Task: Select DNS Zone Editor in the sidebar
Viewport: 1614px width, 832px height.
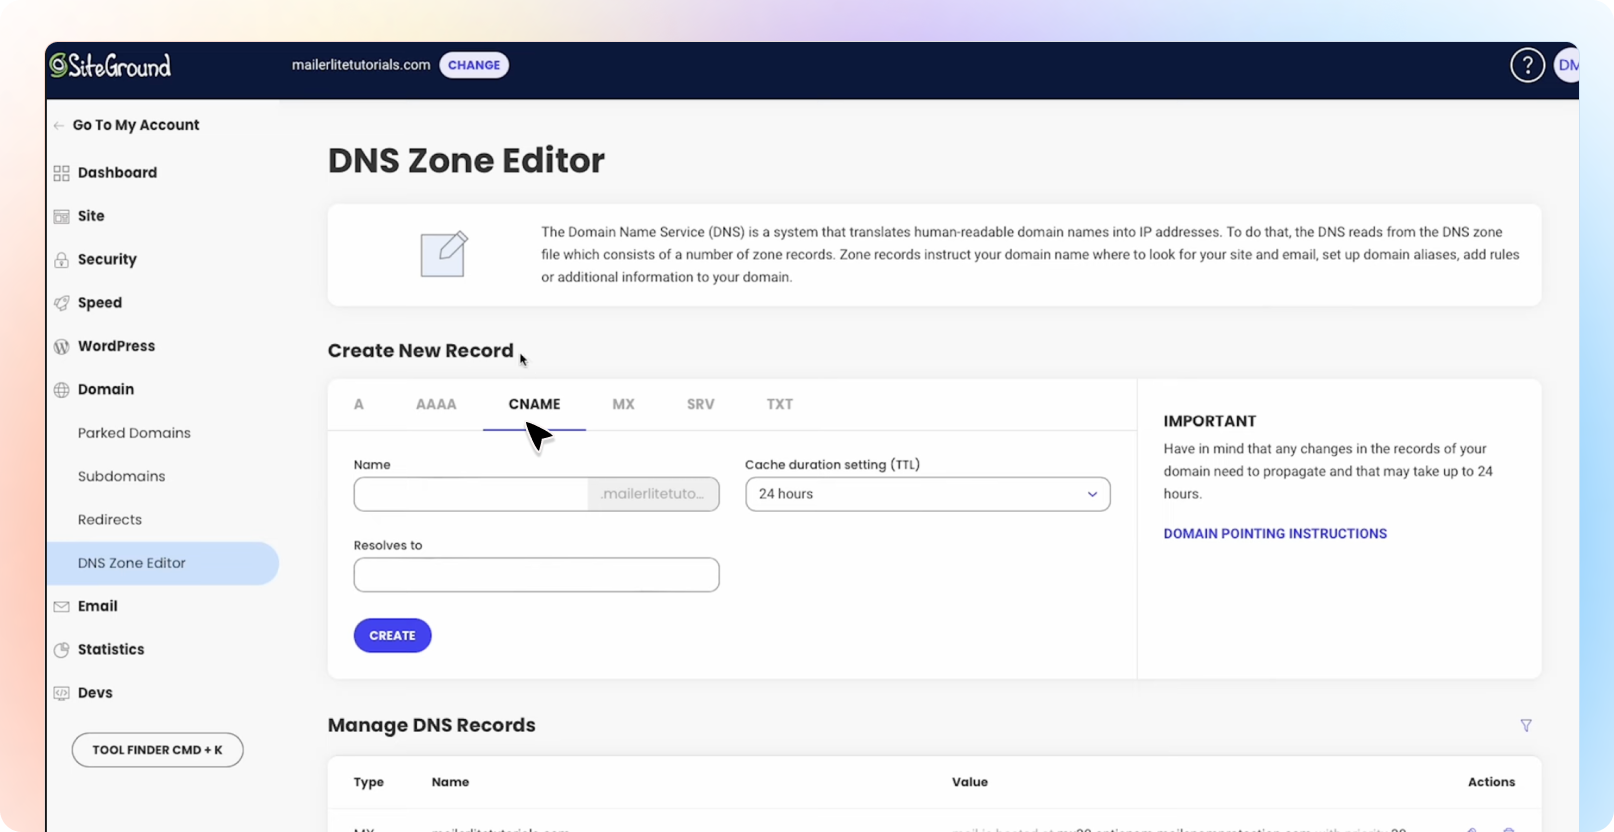Action: [162, 563]
